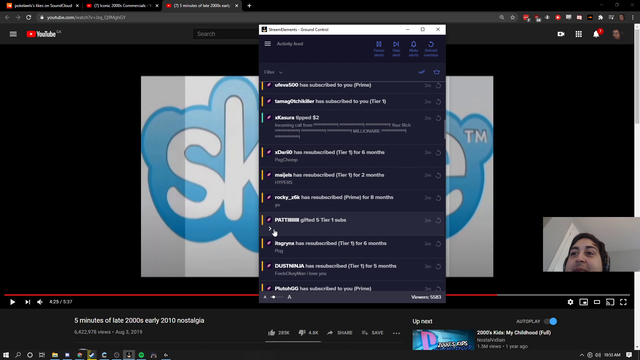Enter YouTube fullscreen mode
The height and width of the screenshot is (360, 640).
click(x=623, y=302)
